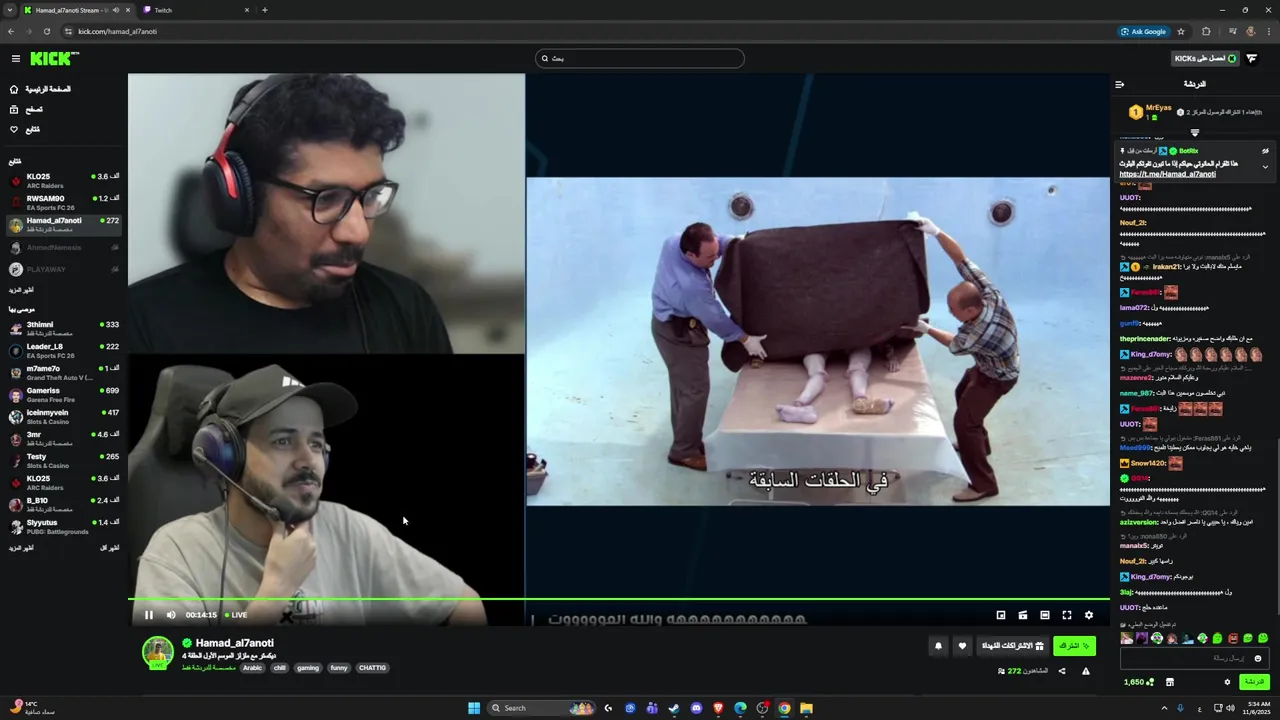Send message with green chat button

(x=1254, y=682)
